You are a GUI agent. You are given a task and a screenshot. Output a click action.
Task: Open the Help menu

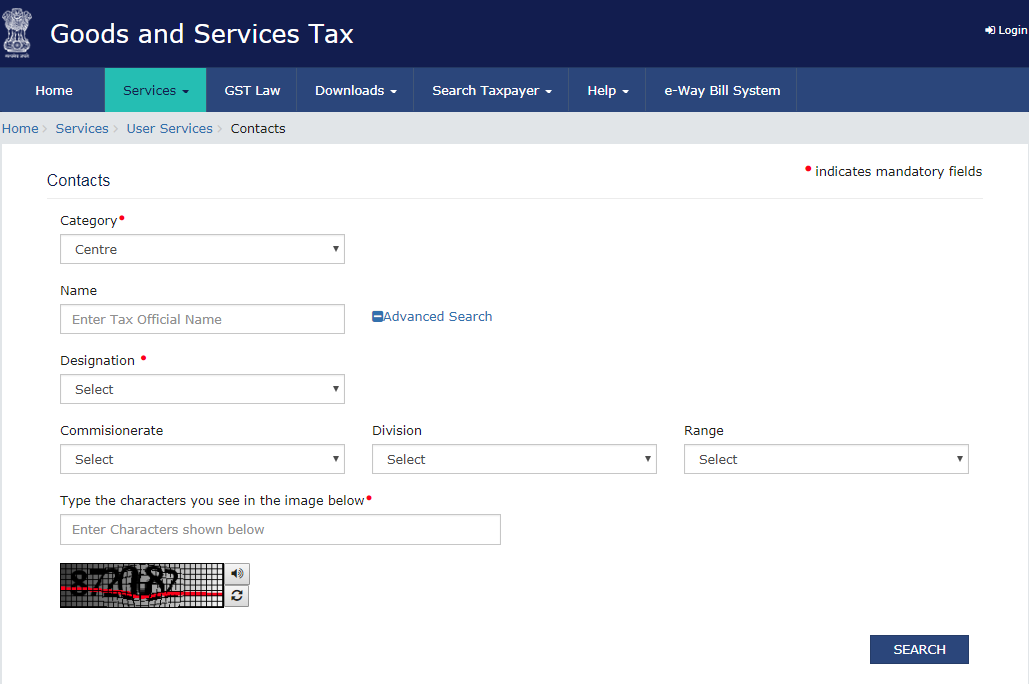pyautogui.click(x=608, y=90)
